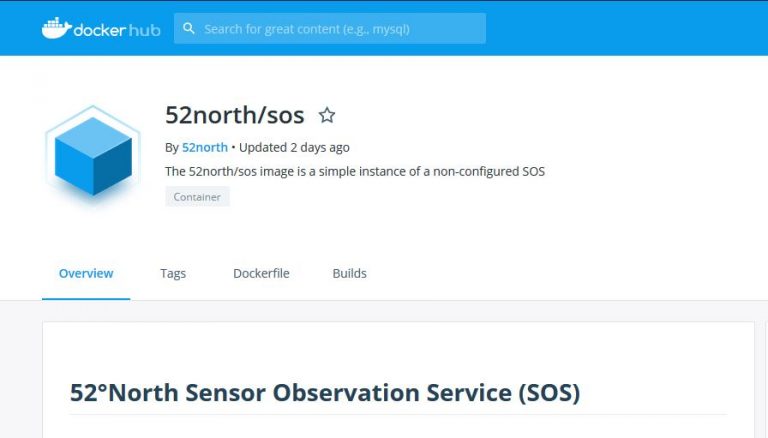This screenshot has height=438, width=768.
Task: Click the blue cube repository image
Action: (93, 155)
